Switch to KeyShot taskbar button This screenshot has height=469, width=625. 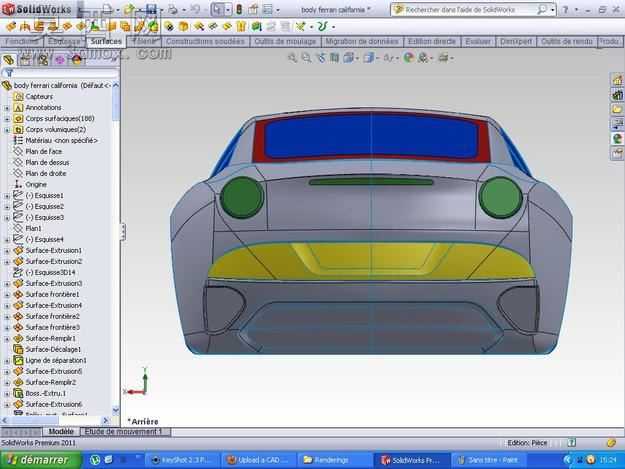coord(181,460)
